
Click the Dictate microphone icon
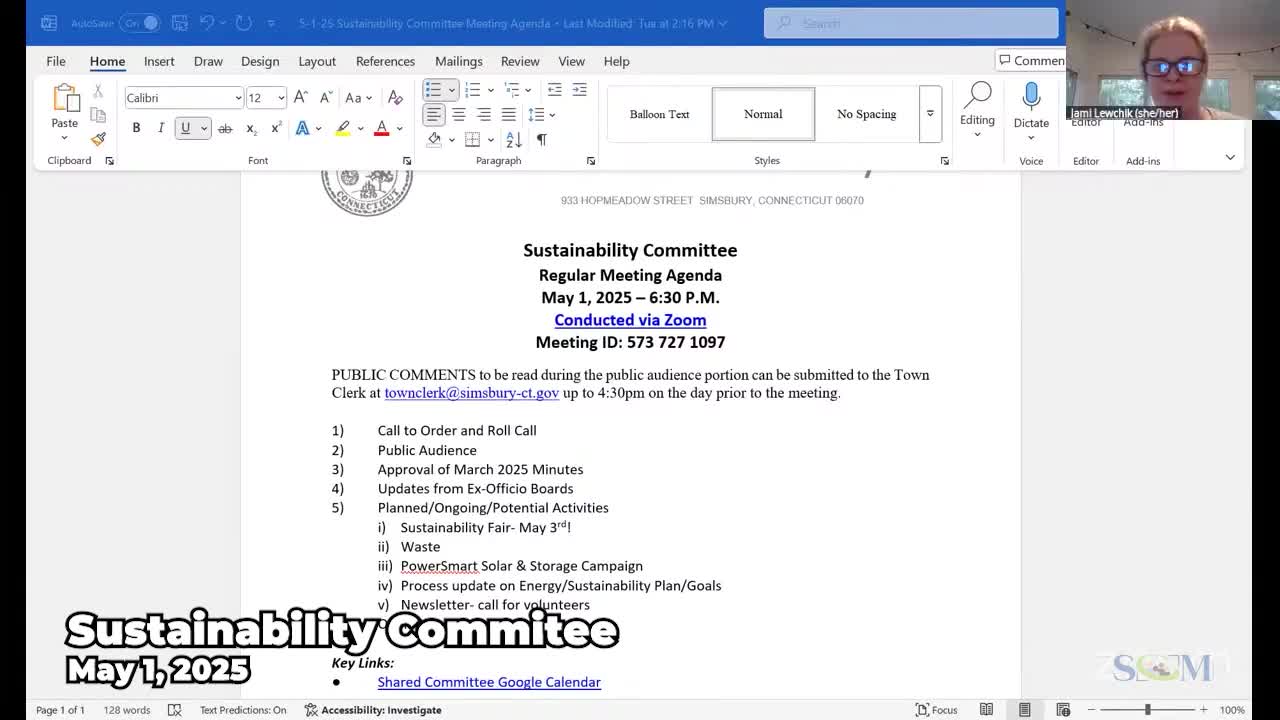1031,98
